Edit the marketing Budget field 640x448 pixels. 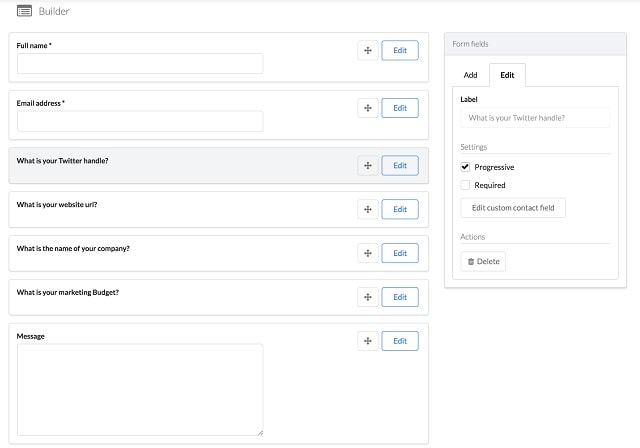400,297
